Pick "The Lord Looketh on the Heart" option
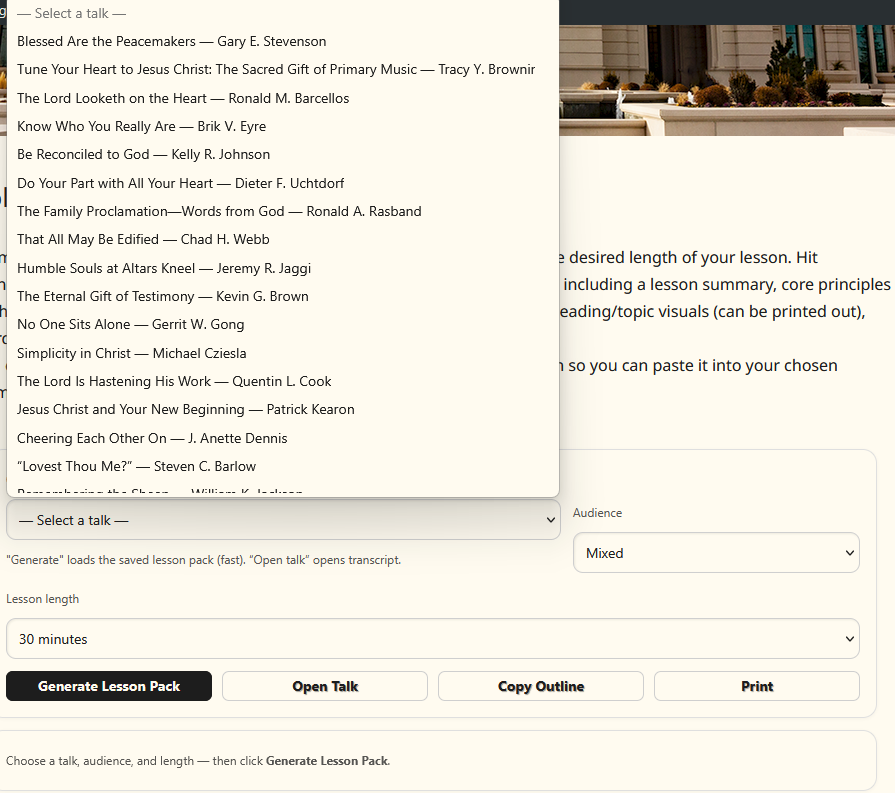Image resolution: width=895 pixels, height=793 pixels. click(x=183, y=98)
